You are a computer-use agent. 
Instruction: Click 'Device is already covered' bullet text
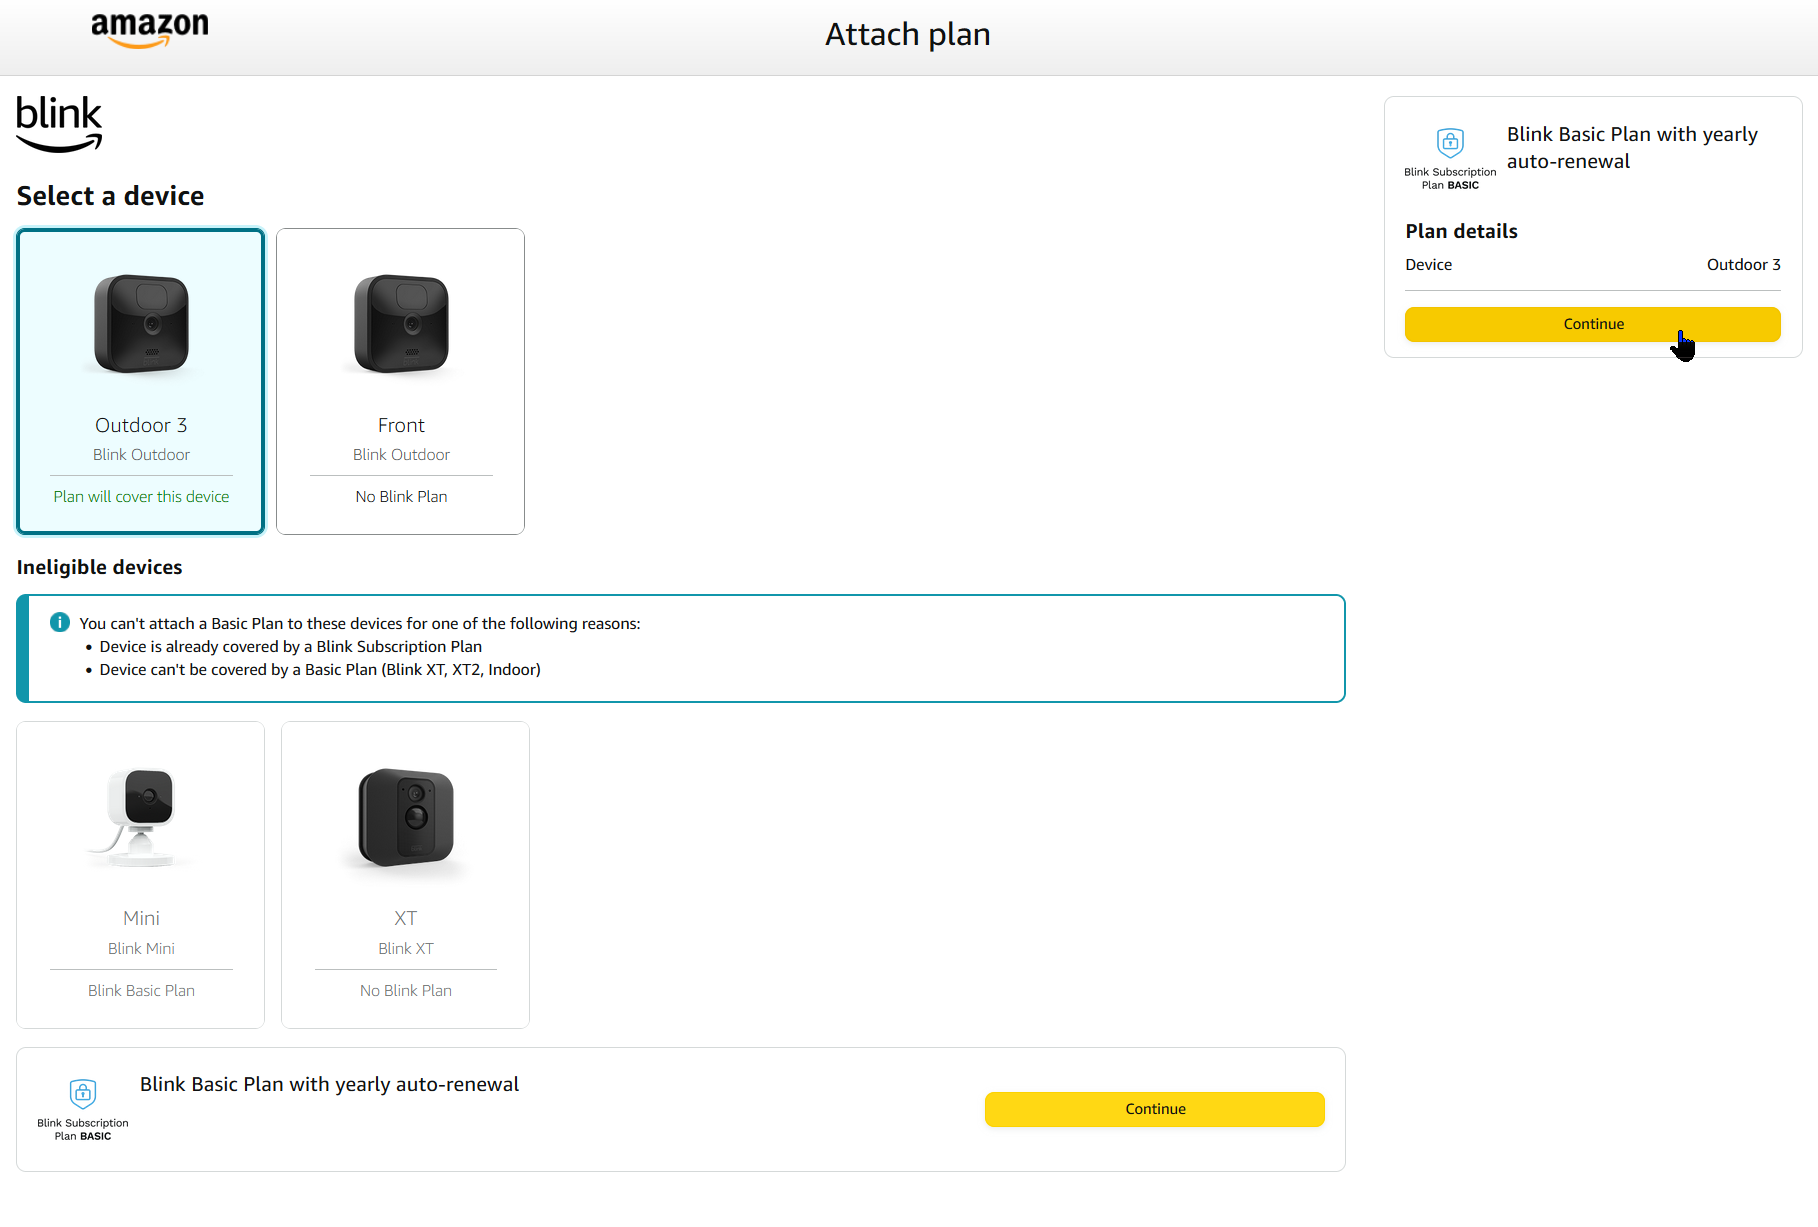coord(290,646)
